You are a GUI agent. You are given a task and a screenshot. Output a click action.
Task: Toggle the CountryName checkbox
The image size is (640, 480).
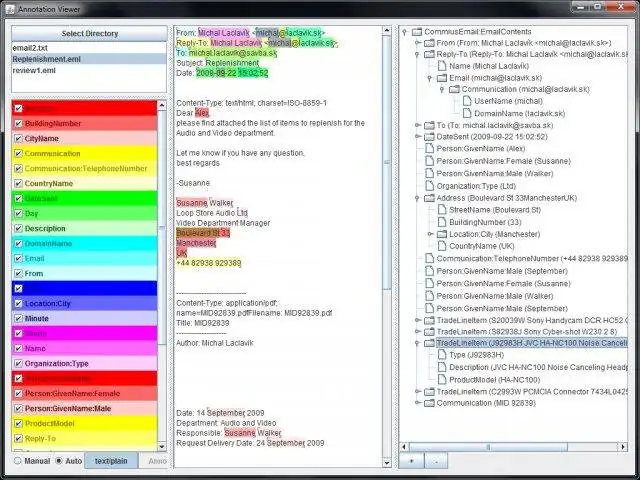(18, 183)
